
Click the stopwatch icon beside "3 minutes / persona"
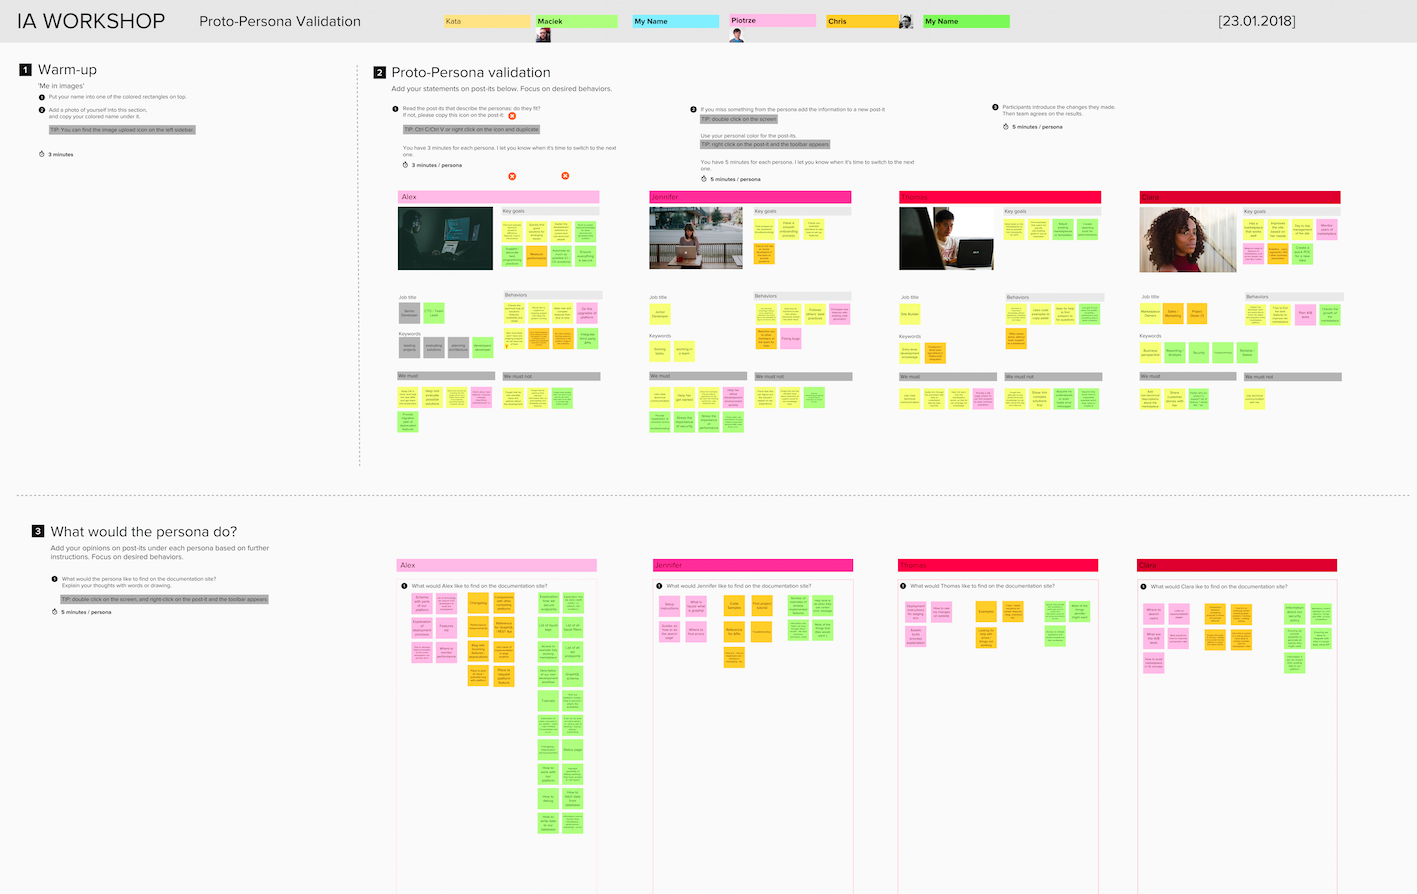[405, 164]
